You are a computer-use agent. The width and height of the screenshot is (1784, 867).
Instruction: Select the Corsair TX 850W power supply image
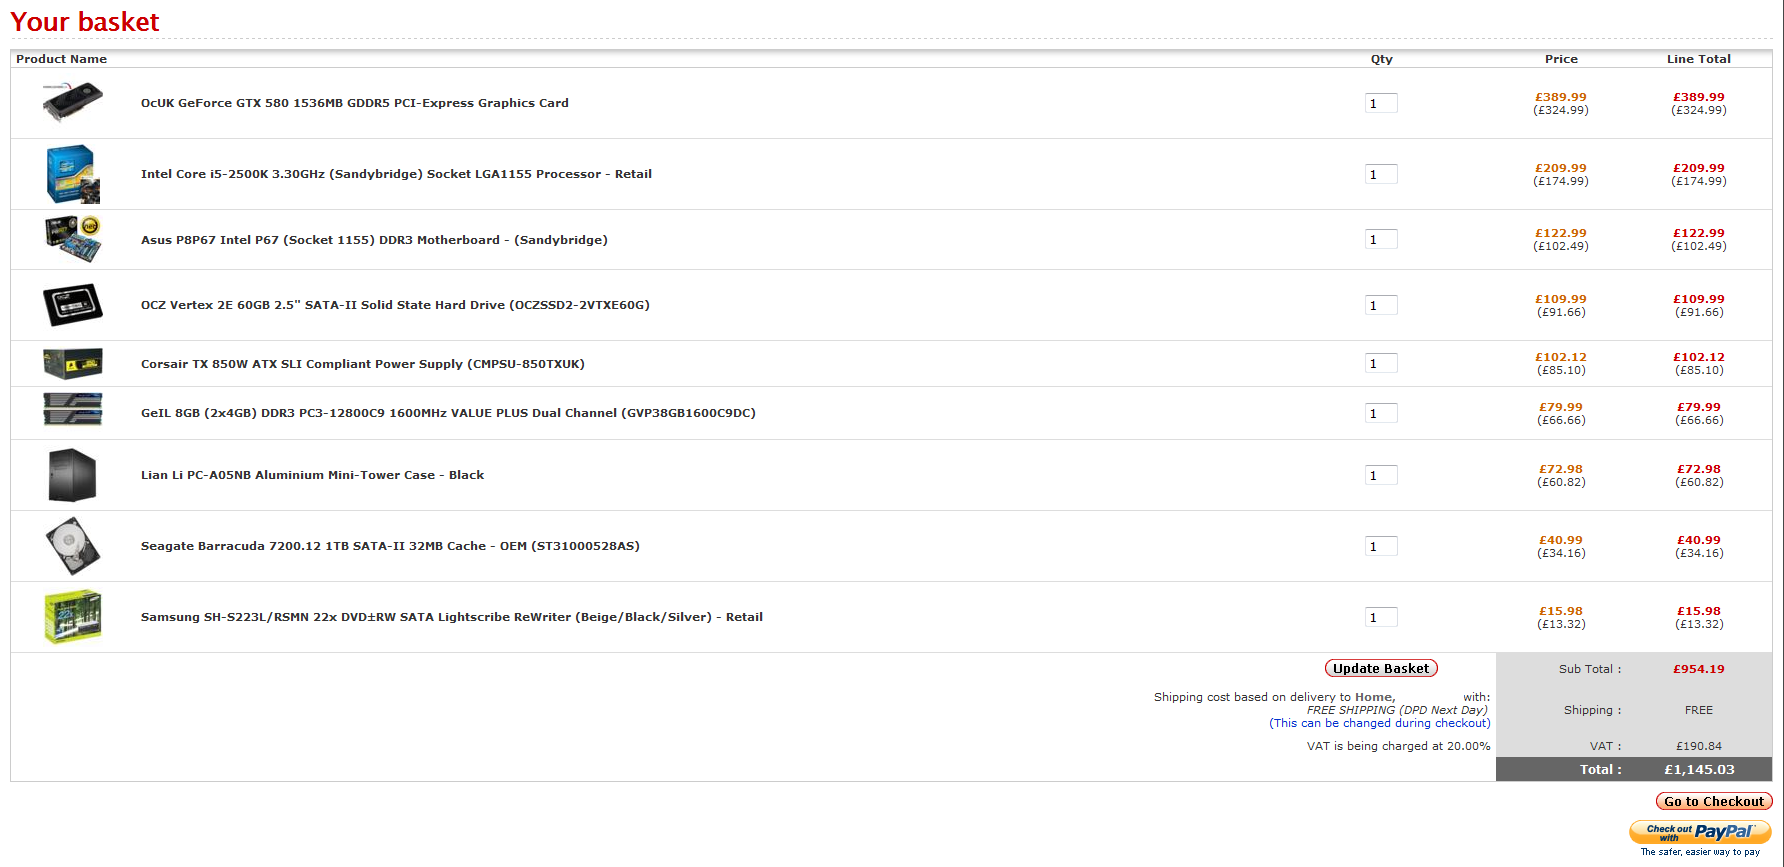point(72,363)
